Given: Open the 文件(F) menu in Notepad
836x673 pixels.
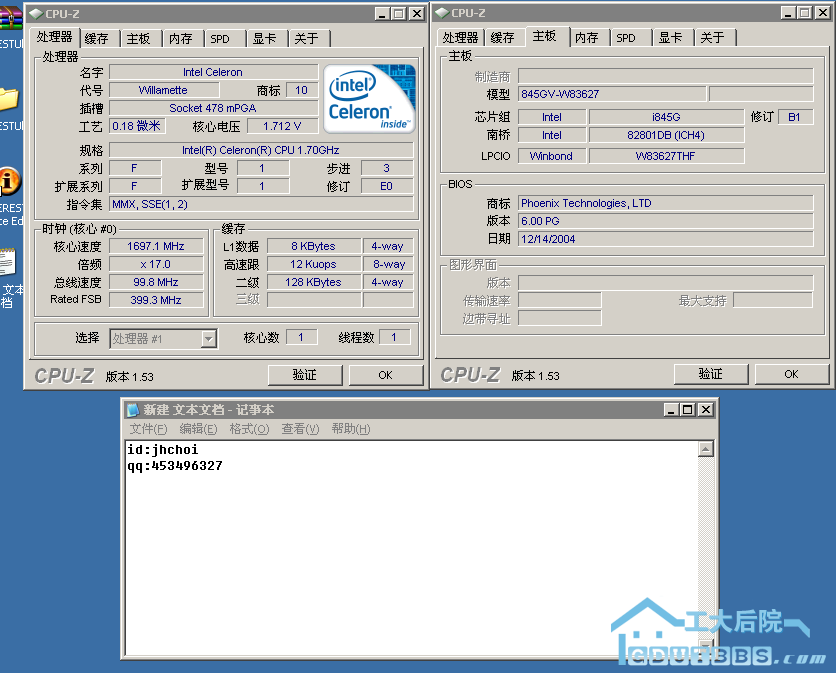Looking at the screenshot, I should tap(148, 429).
